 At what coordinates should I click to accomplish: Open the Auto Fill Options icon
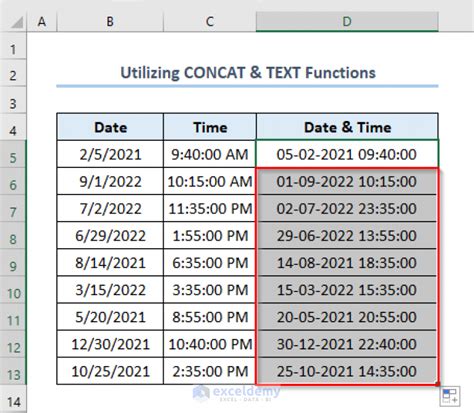450,396
